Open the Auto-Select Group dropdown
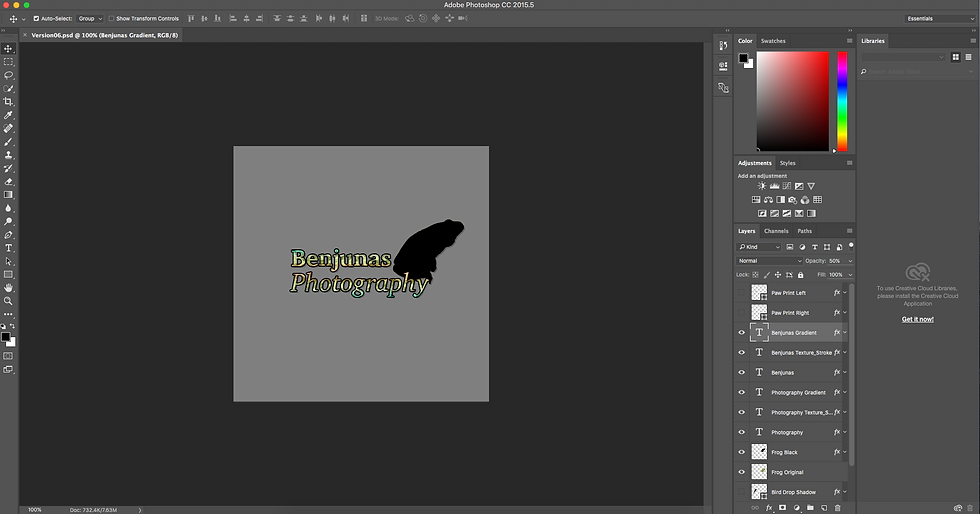 (x=89, y=18)
